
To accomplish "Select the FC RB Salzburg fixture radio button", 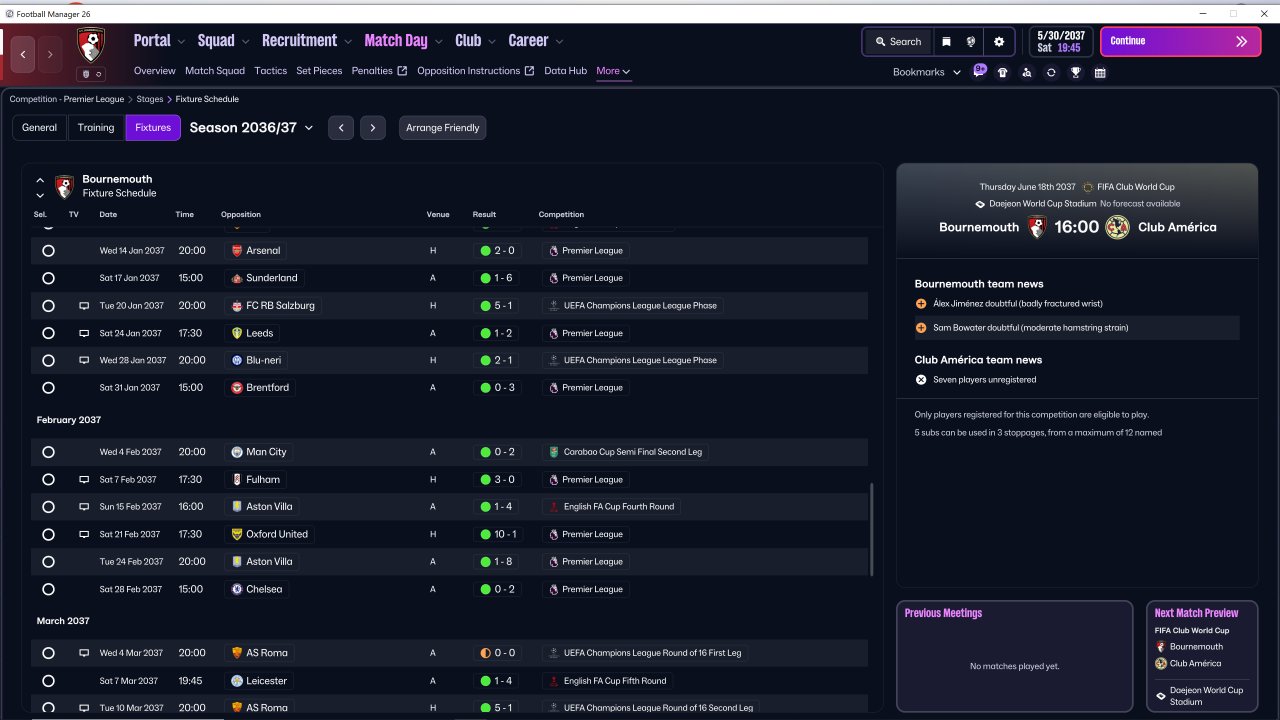I will click(x=48, y=306).
